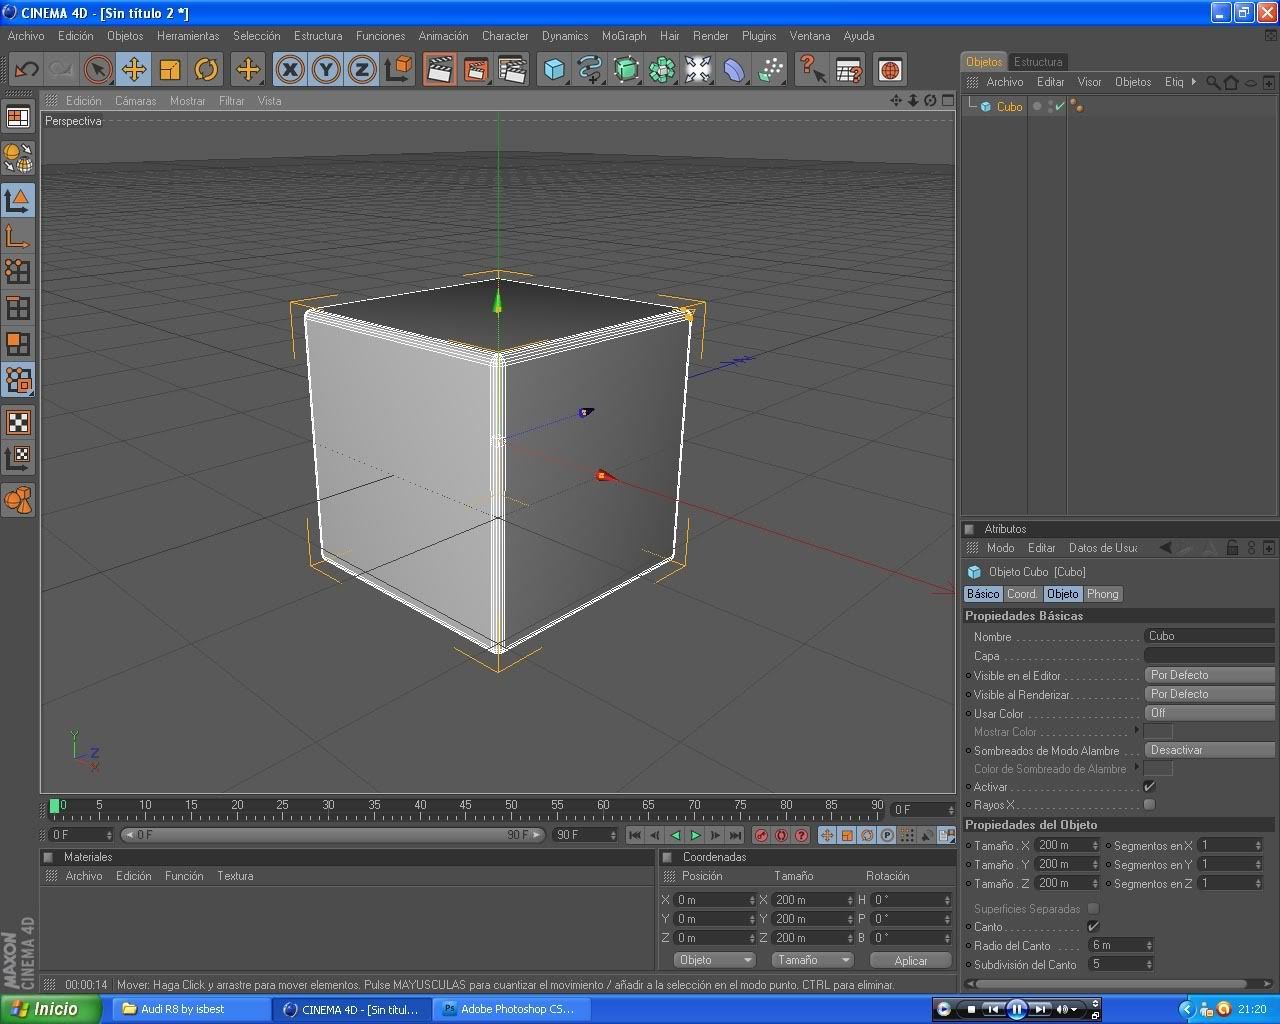Check the Superficies Separadas box
The image size is (1280, 1024).
(x=1093, y=908)
